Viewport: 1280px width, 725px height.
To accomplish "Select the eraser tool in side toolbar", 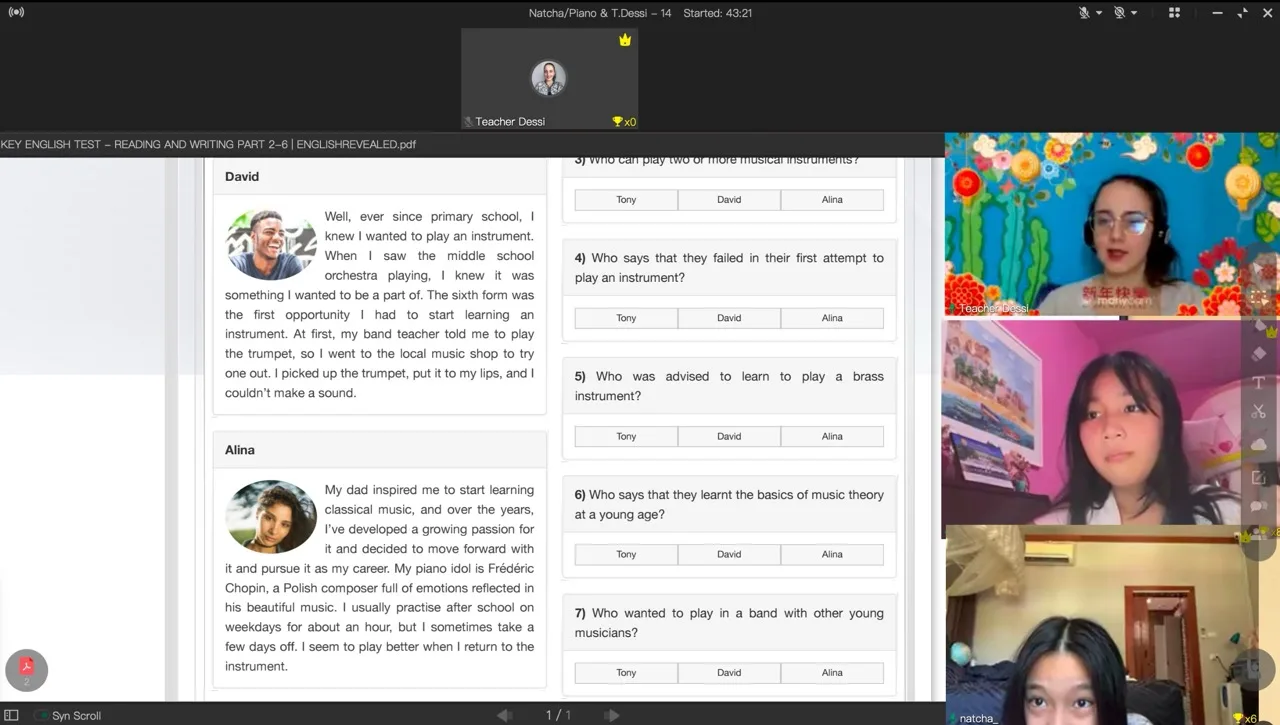I will pos(1259,354).
